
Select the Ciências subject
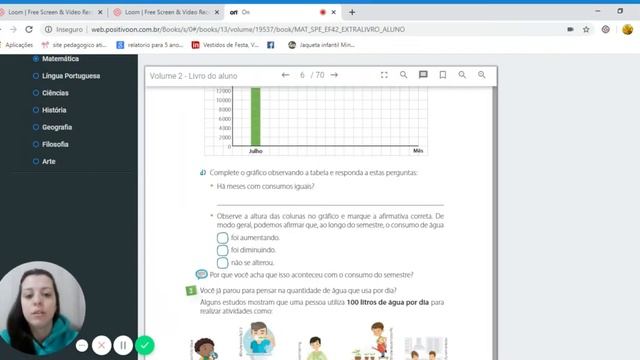coord(51,93)
